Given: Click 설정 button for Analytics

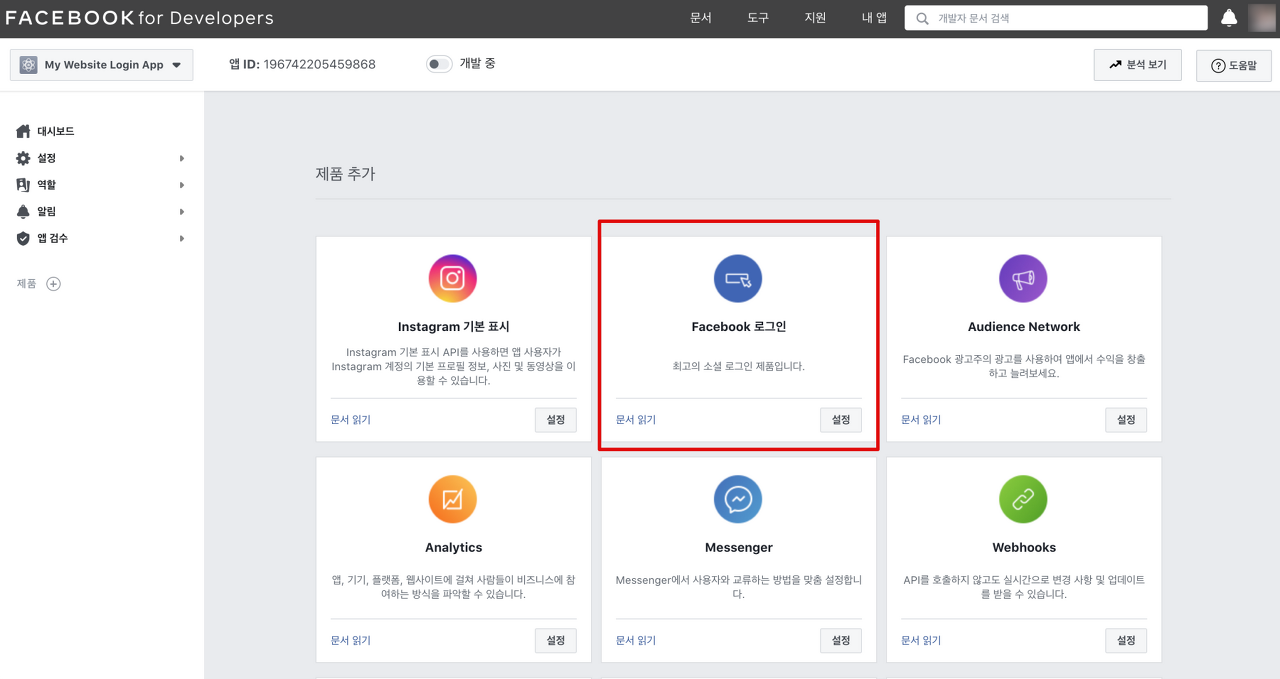Looking at the screenshot, I should [x=556, y=640].
